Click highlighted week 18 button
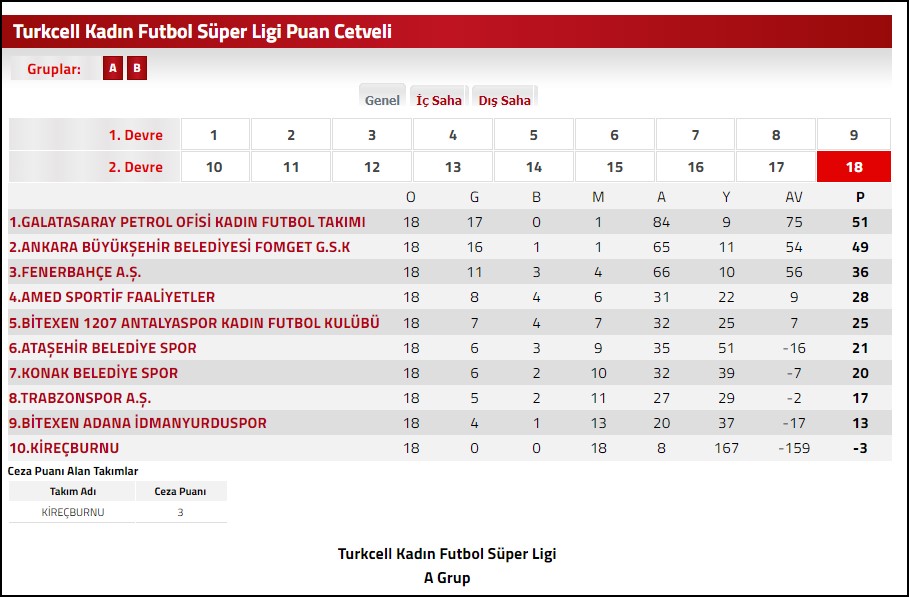The width and height of the screenshot is (909, 597). pos(853,167)
